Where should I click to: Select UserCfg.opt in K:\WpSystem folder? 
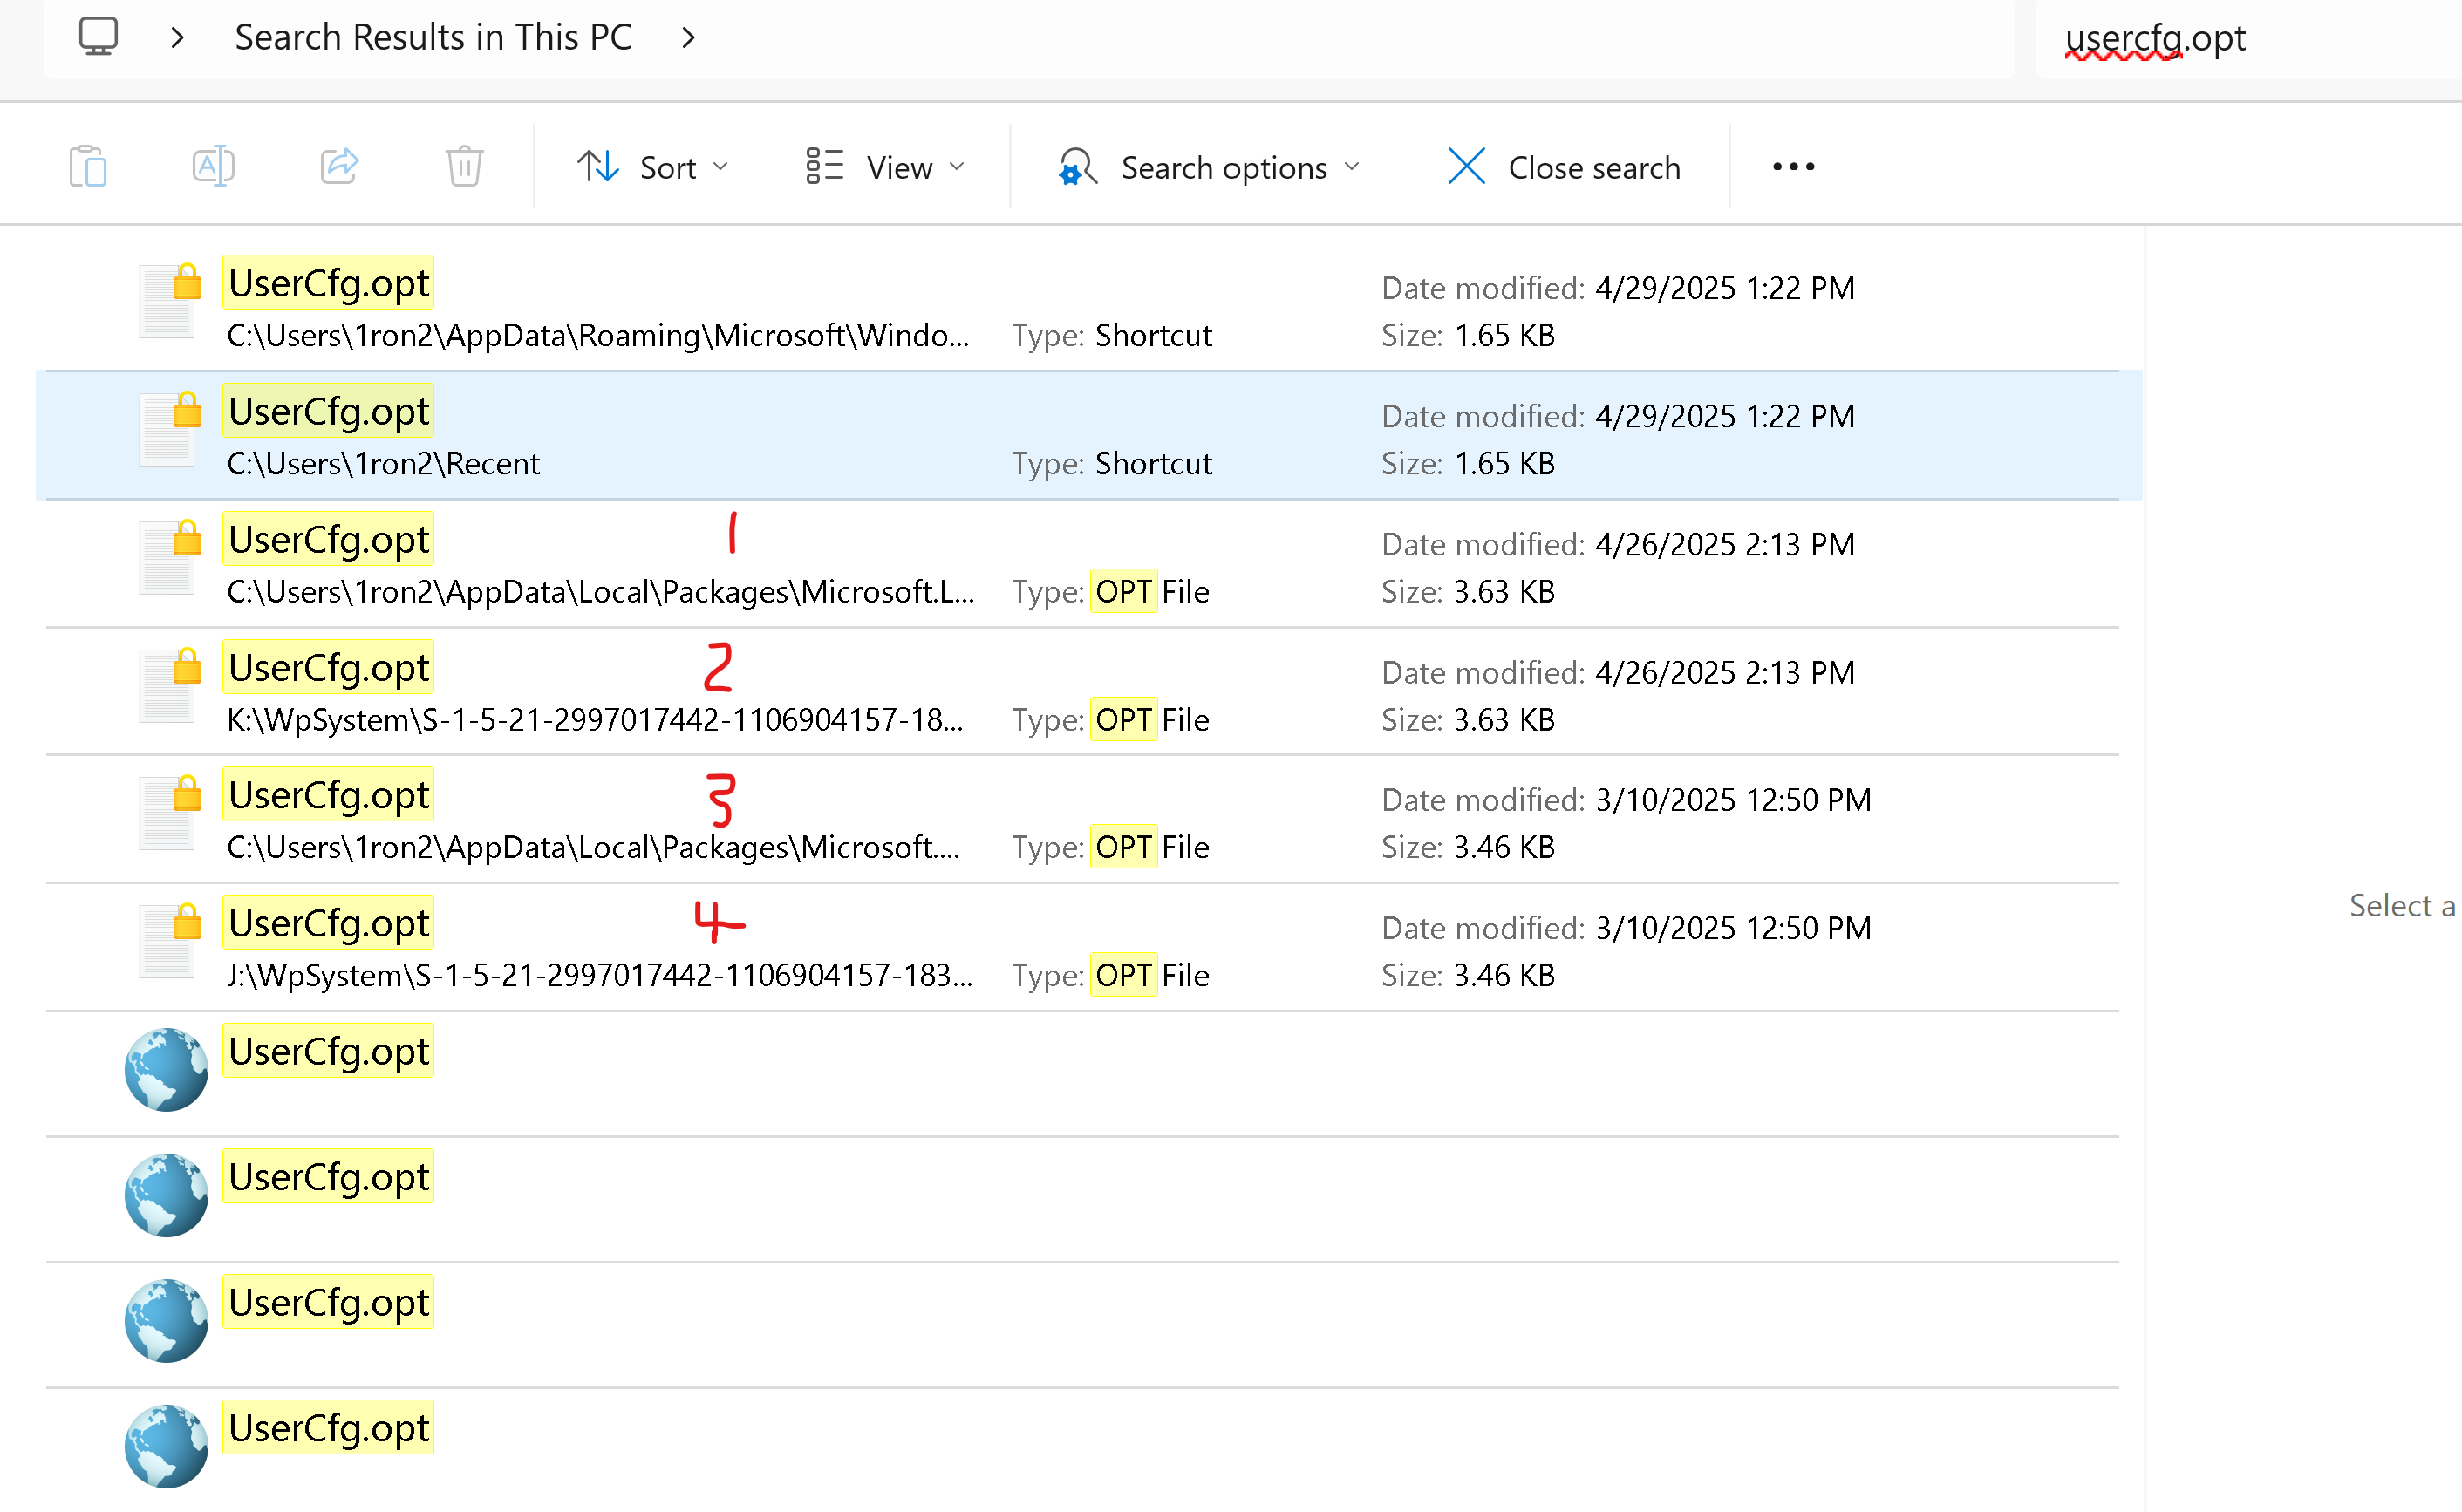pos(328,668)
